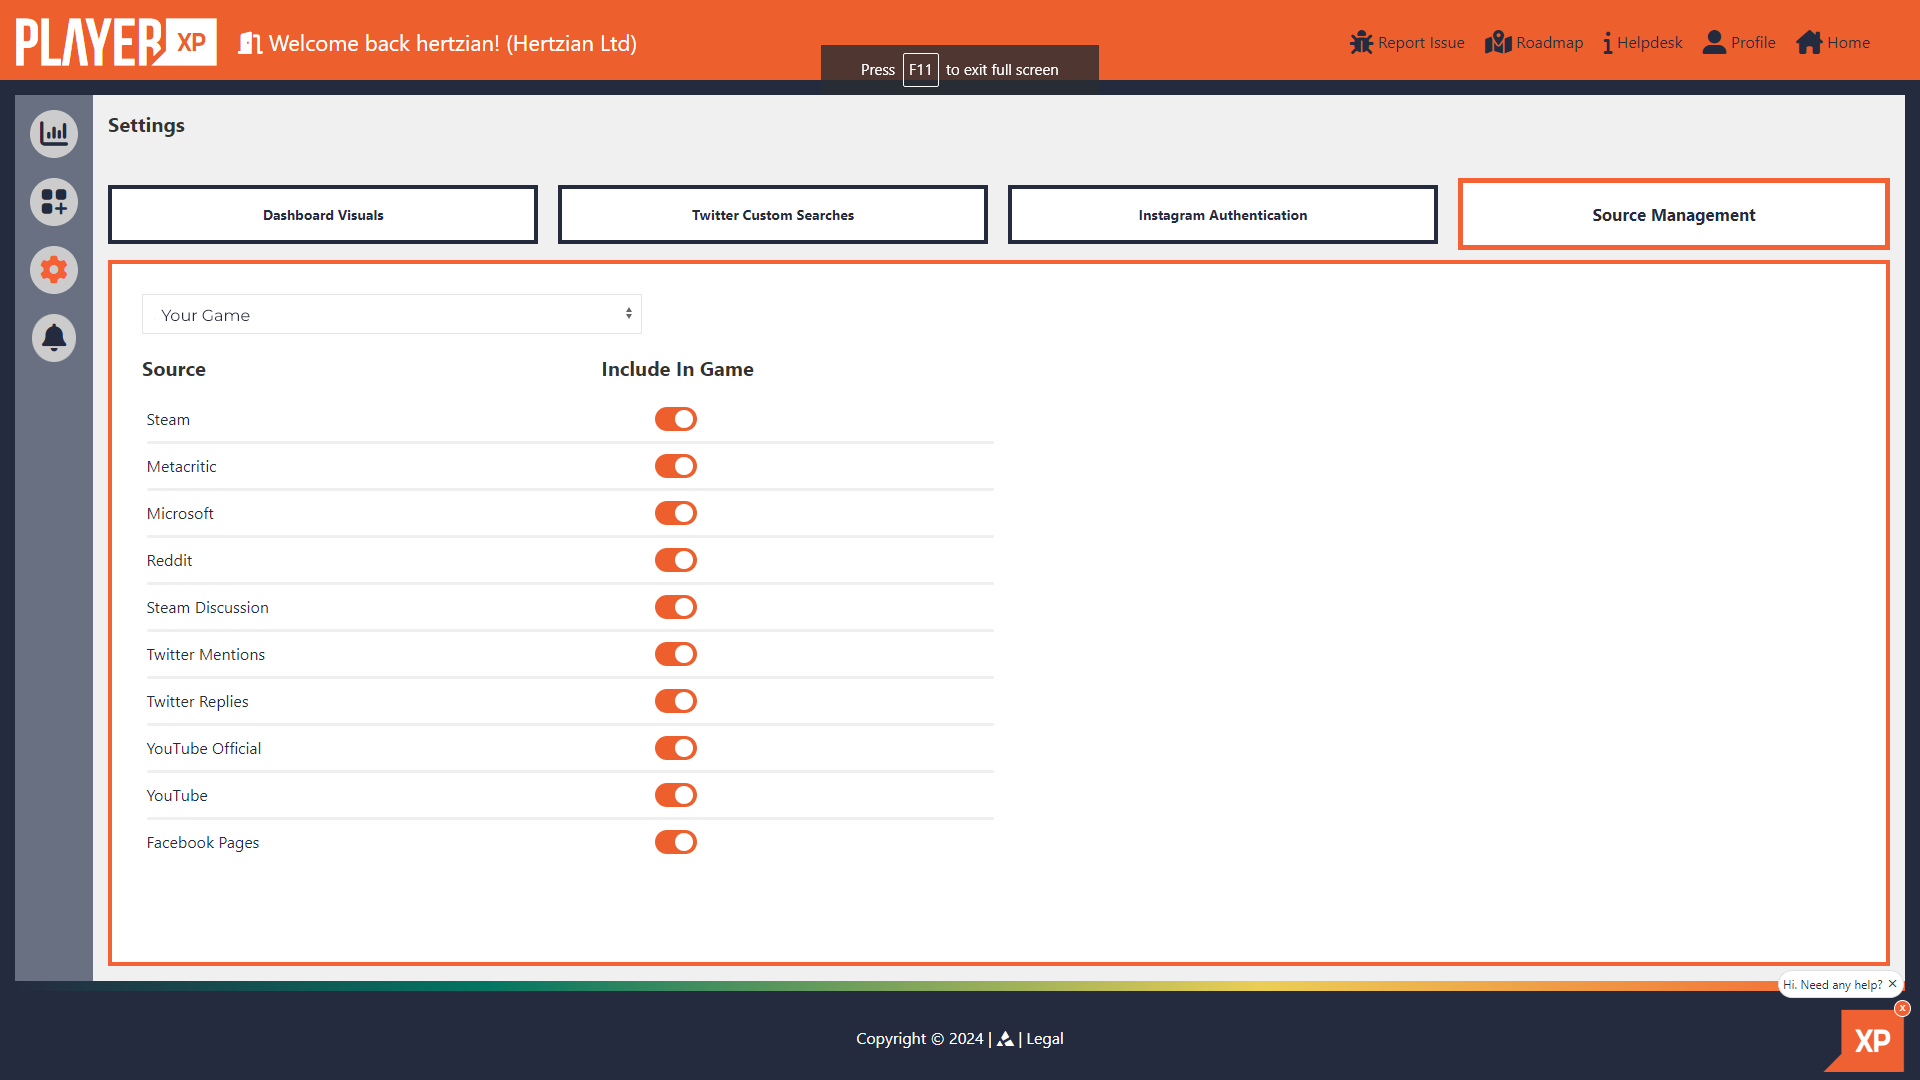The height and width of the screenshot is (1080, 1920).
Task: Click the welcome back hertzian text
Action: [453, 43]
